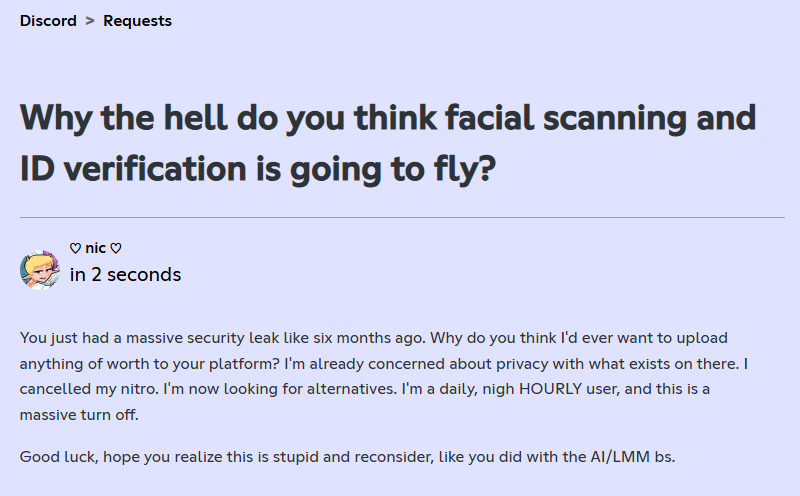This screenshot has width=800, height=496.
Task: Open the Discord breadcrumb link
Action: pyautogui.click(x=48, y=21)
